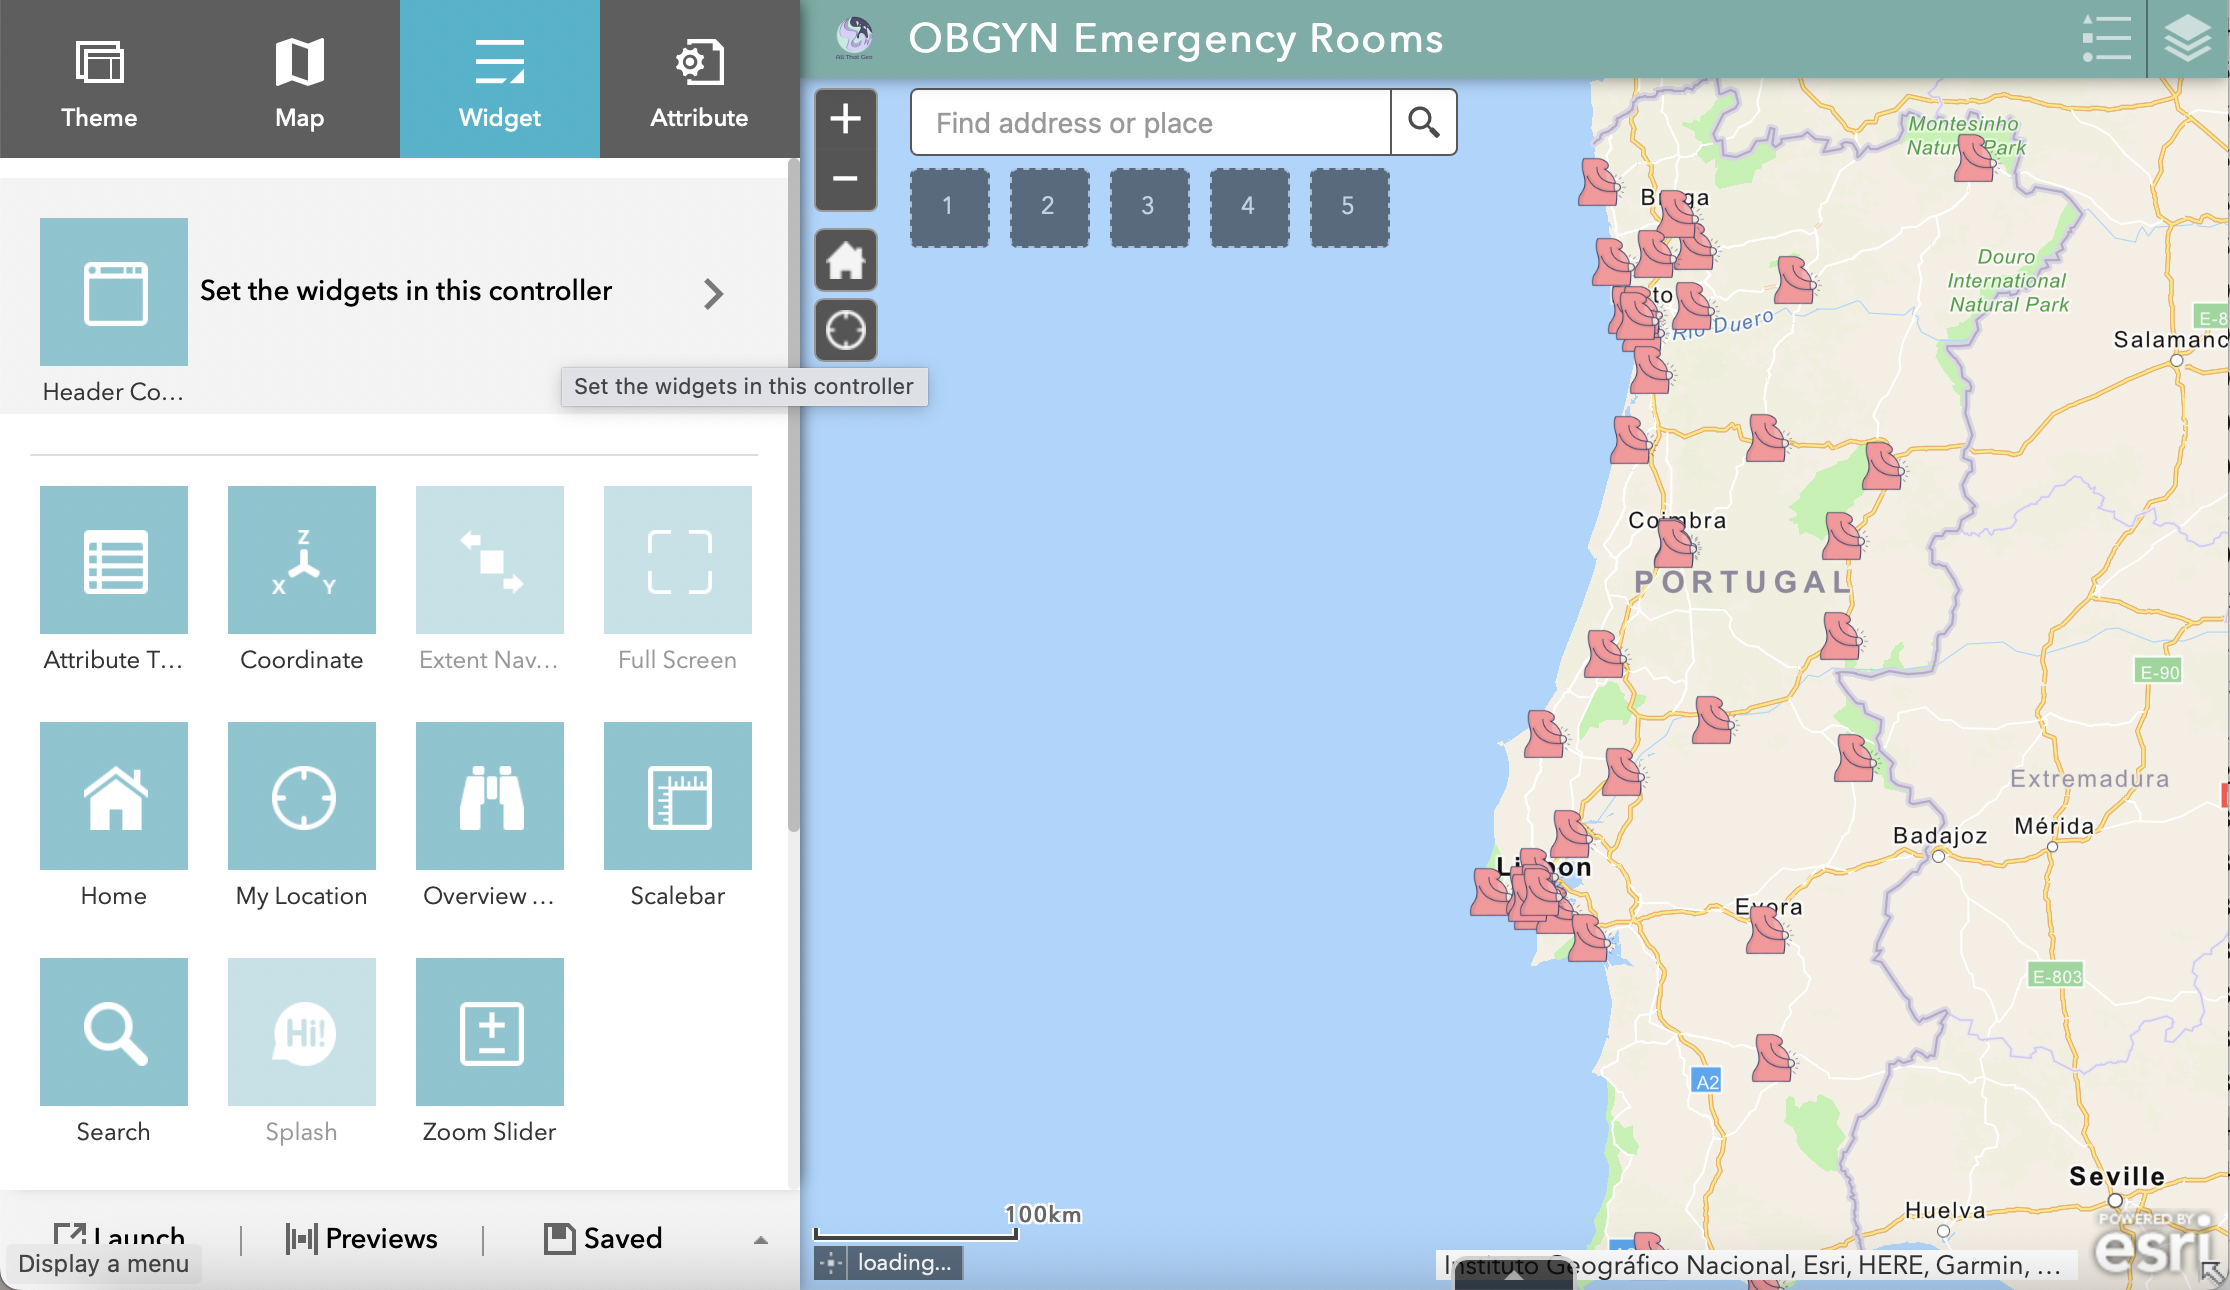2230x1290 pixels.
Task: Expand the bottom attribute table handle on map
Action: [x=1513, y=1276]
